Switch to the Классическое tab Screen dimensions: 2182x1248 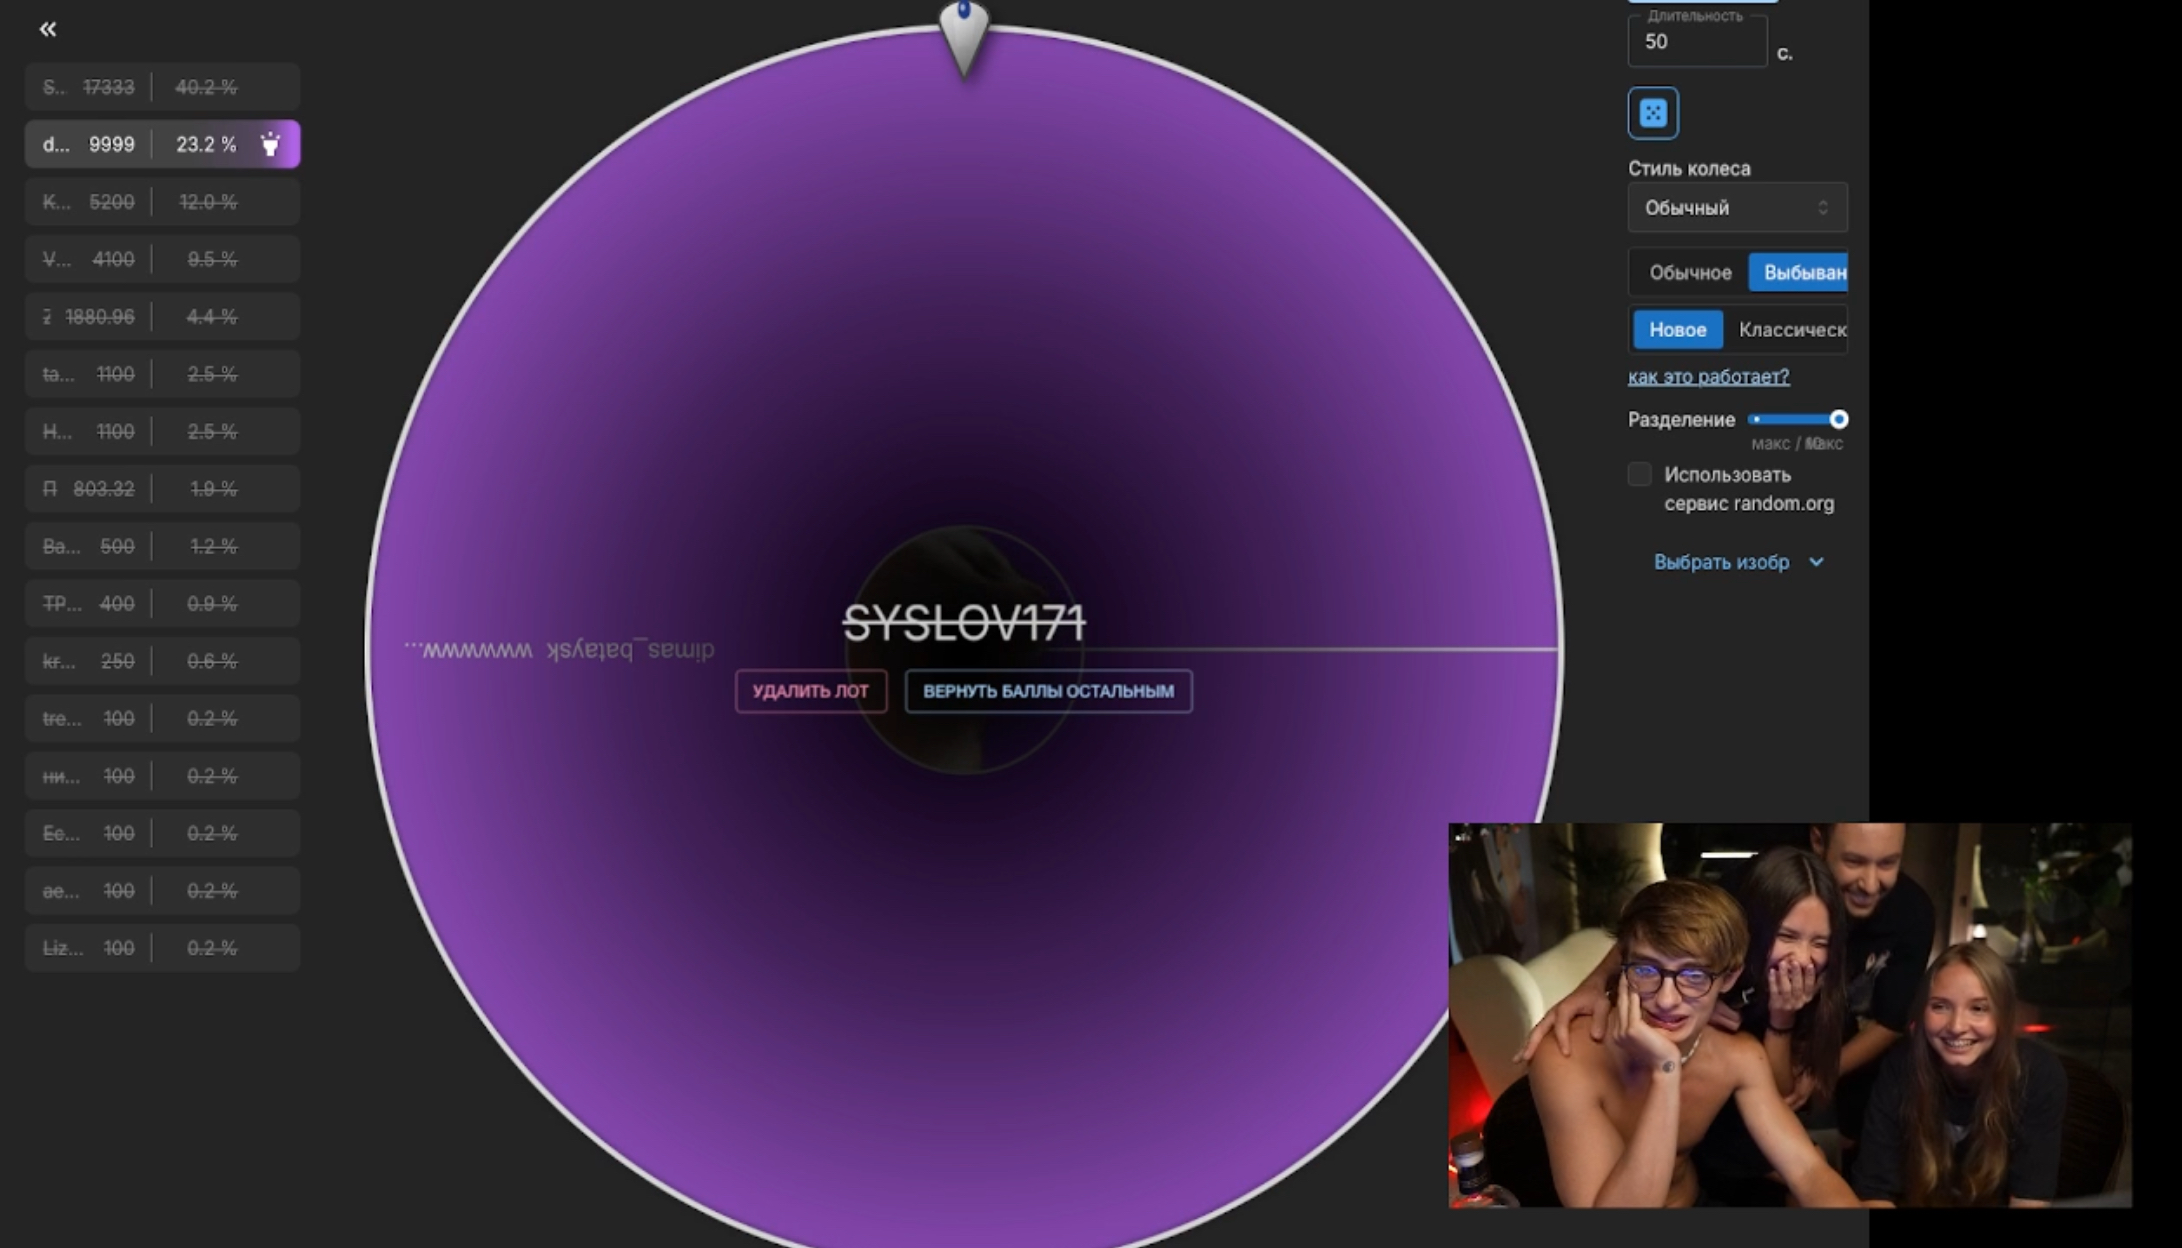(x=1791, y=330)
